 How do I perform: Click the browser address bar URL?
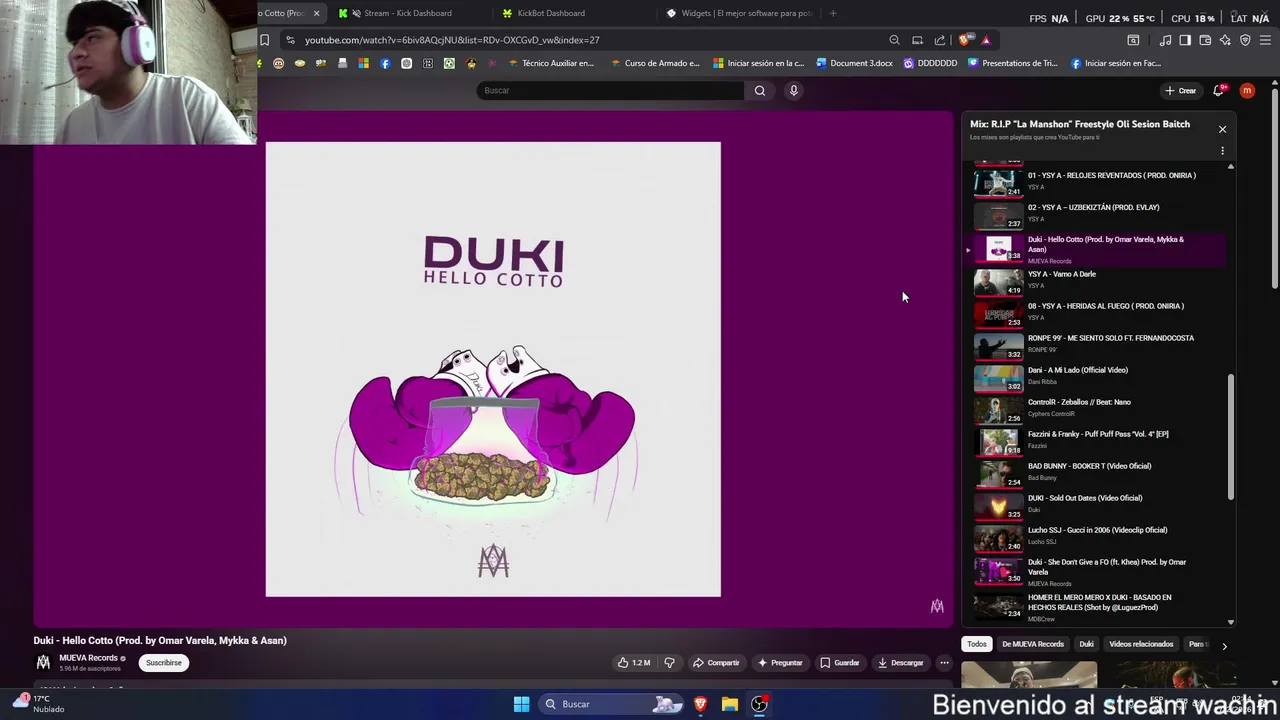pyautogui.click(x=452, y=40)
